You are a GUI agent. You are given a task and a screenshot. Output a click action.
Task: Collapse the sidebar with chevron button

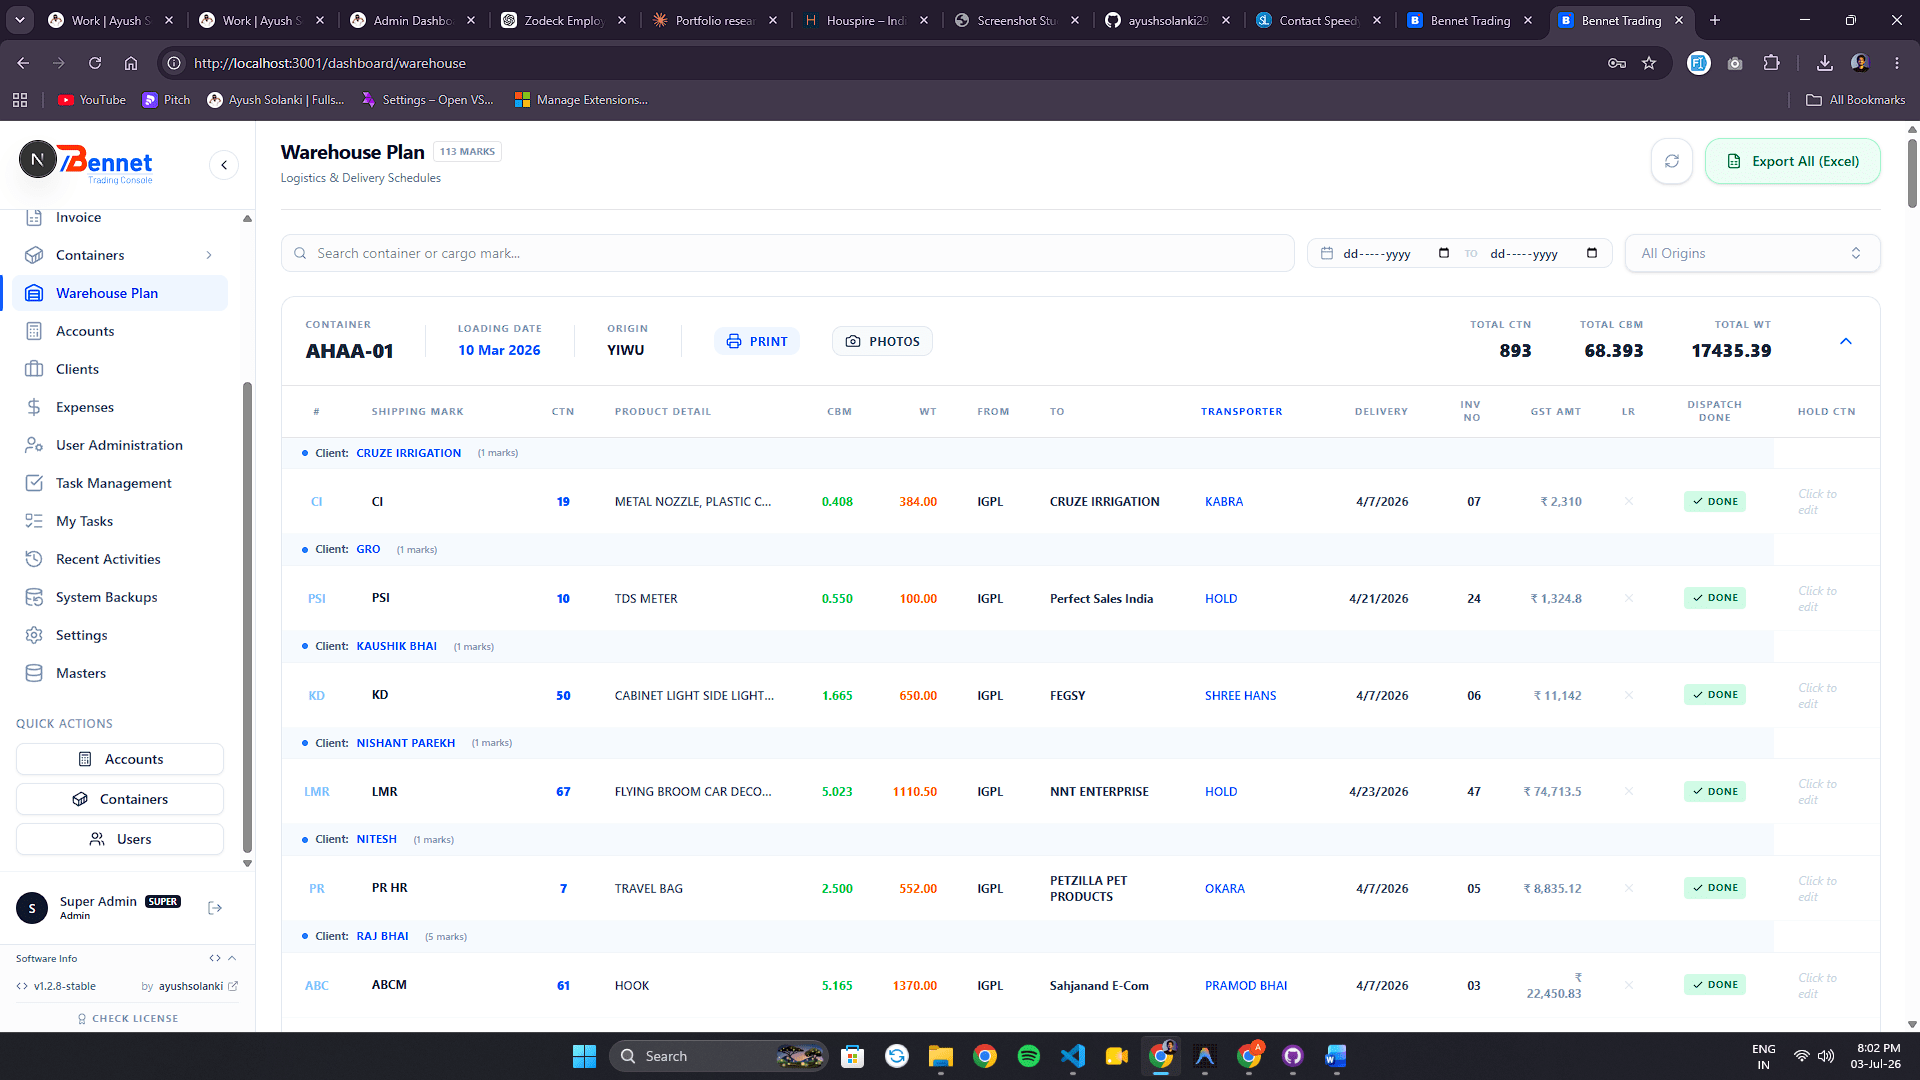(x=224, y=165)
